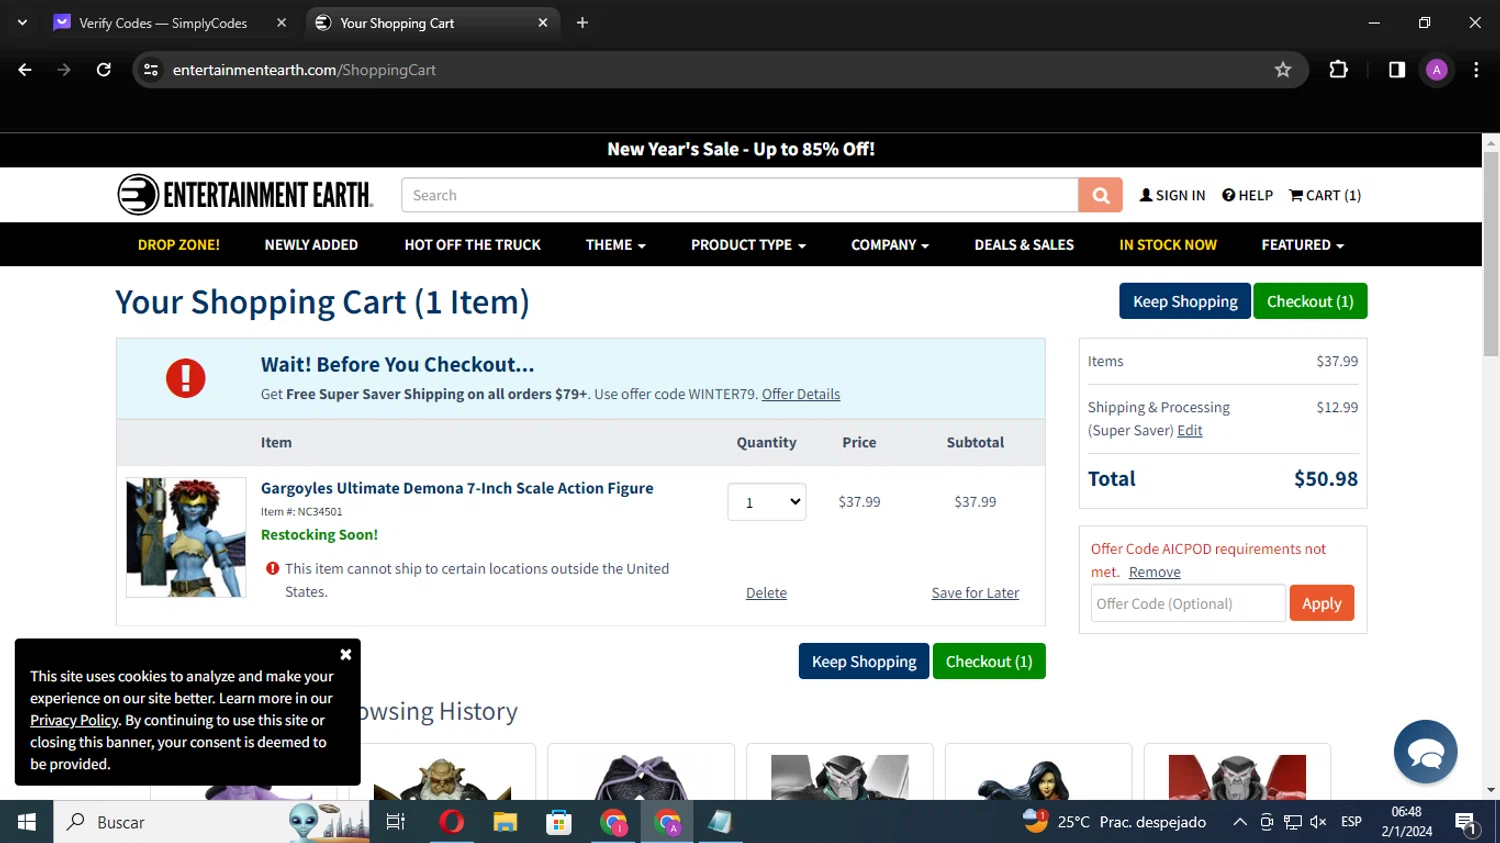Click the Demona action figure thumbnail

tap(186, 537)
